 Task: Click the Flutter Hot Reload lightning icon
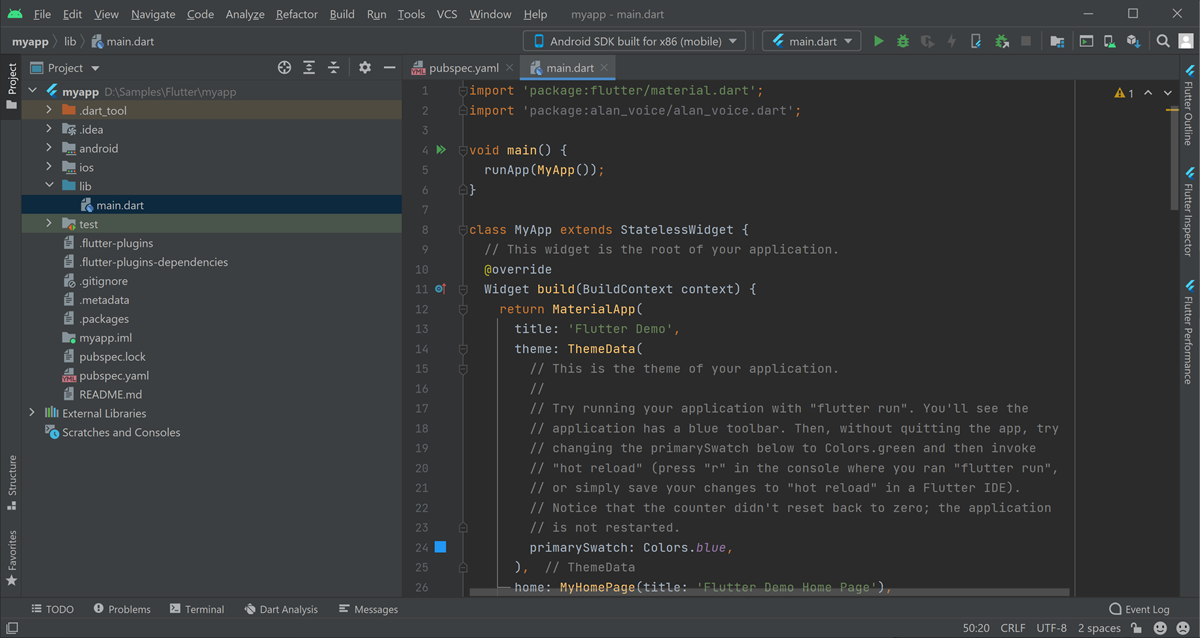click(951, 41)
